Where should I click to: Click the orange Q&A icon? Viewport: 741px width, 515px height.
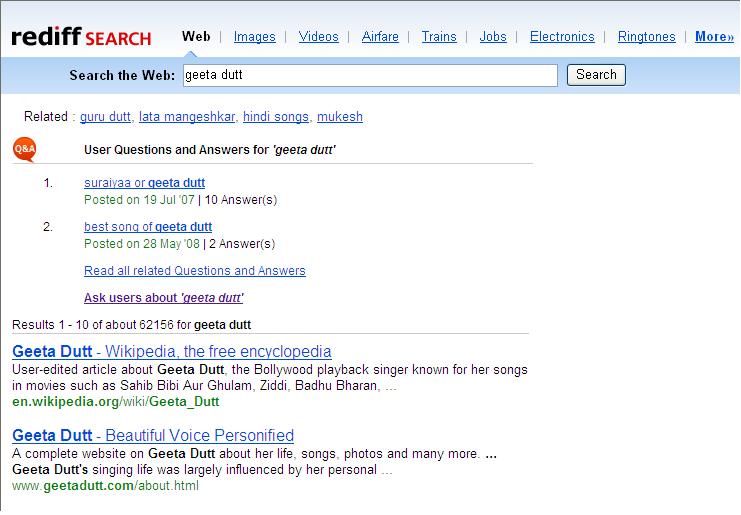tap(25, 149)
